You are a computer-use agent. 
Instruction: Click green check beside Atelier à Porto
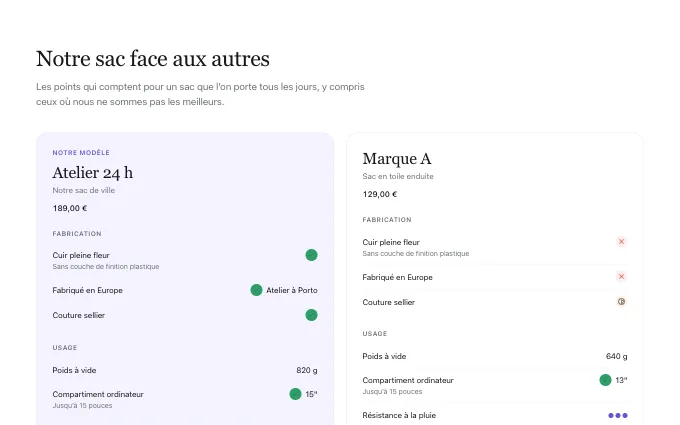(x=256, y=290)
